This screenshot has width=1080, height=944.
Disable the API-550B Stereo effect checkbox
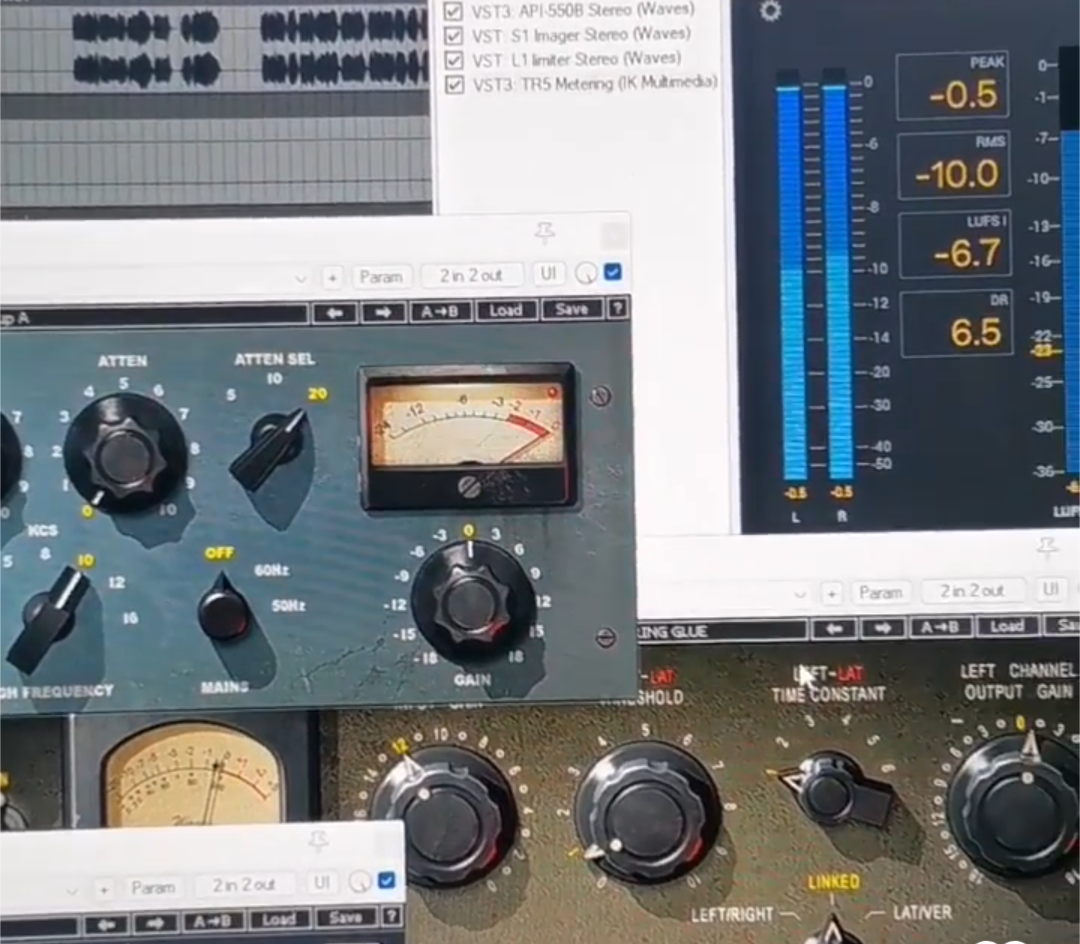pyautogui.click(x=453, y=11)
